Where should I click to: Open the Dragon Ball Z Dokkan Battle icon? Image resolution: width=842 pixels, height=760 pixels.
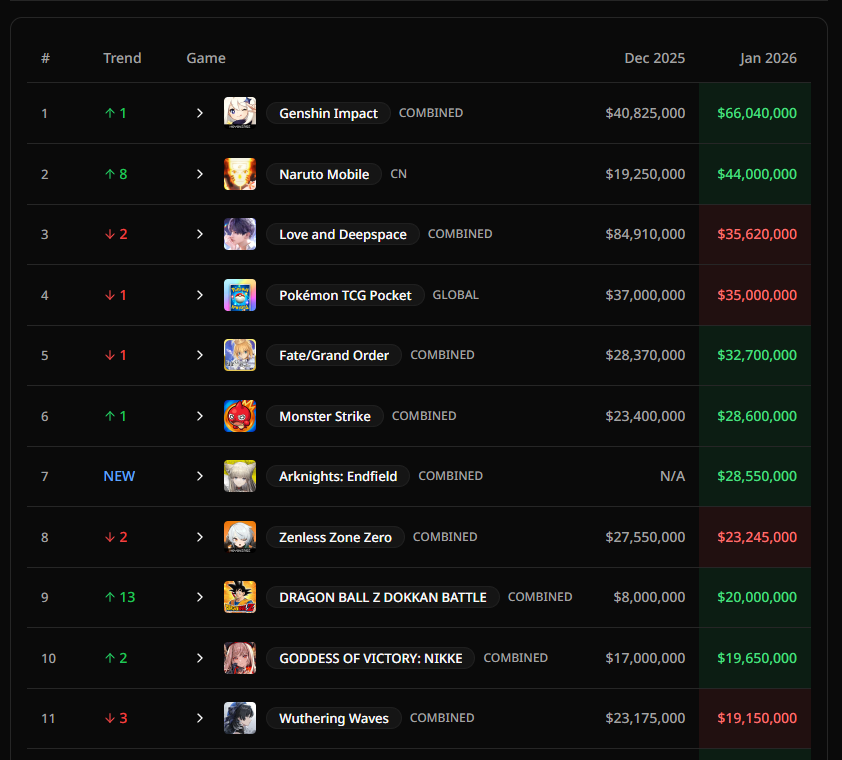[x=239, y=597]
